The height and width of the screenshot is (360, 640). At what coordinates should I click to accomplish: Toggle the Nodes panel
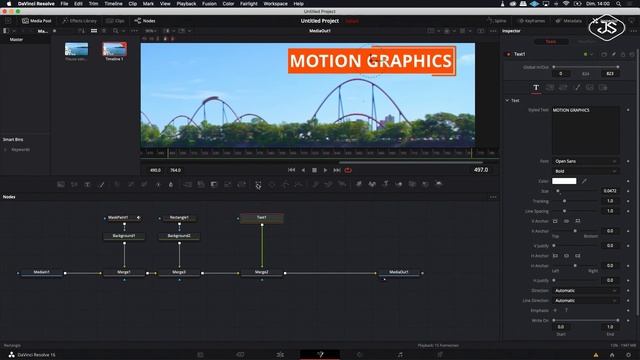click(144, 21)
